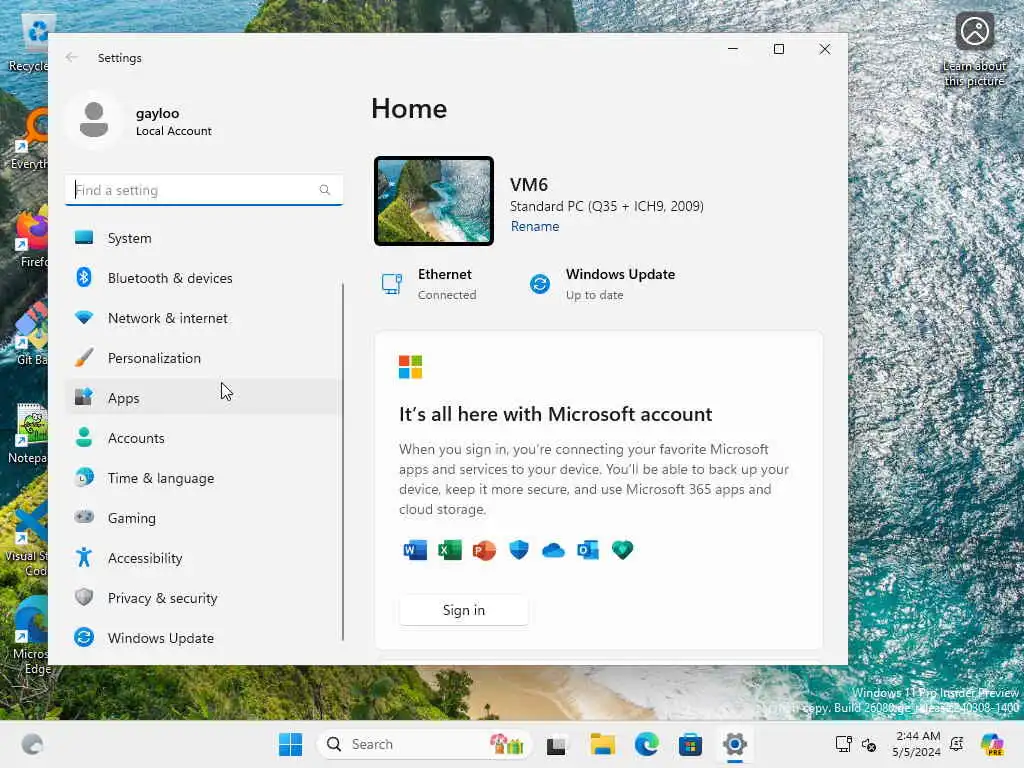Minimize the Settings window
Viewport: 1024px width, 768px height.
pos(733,49)
